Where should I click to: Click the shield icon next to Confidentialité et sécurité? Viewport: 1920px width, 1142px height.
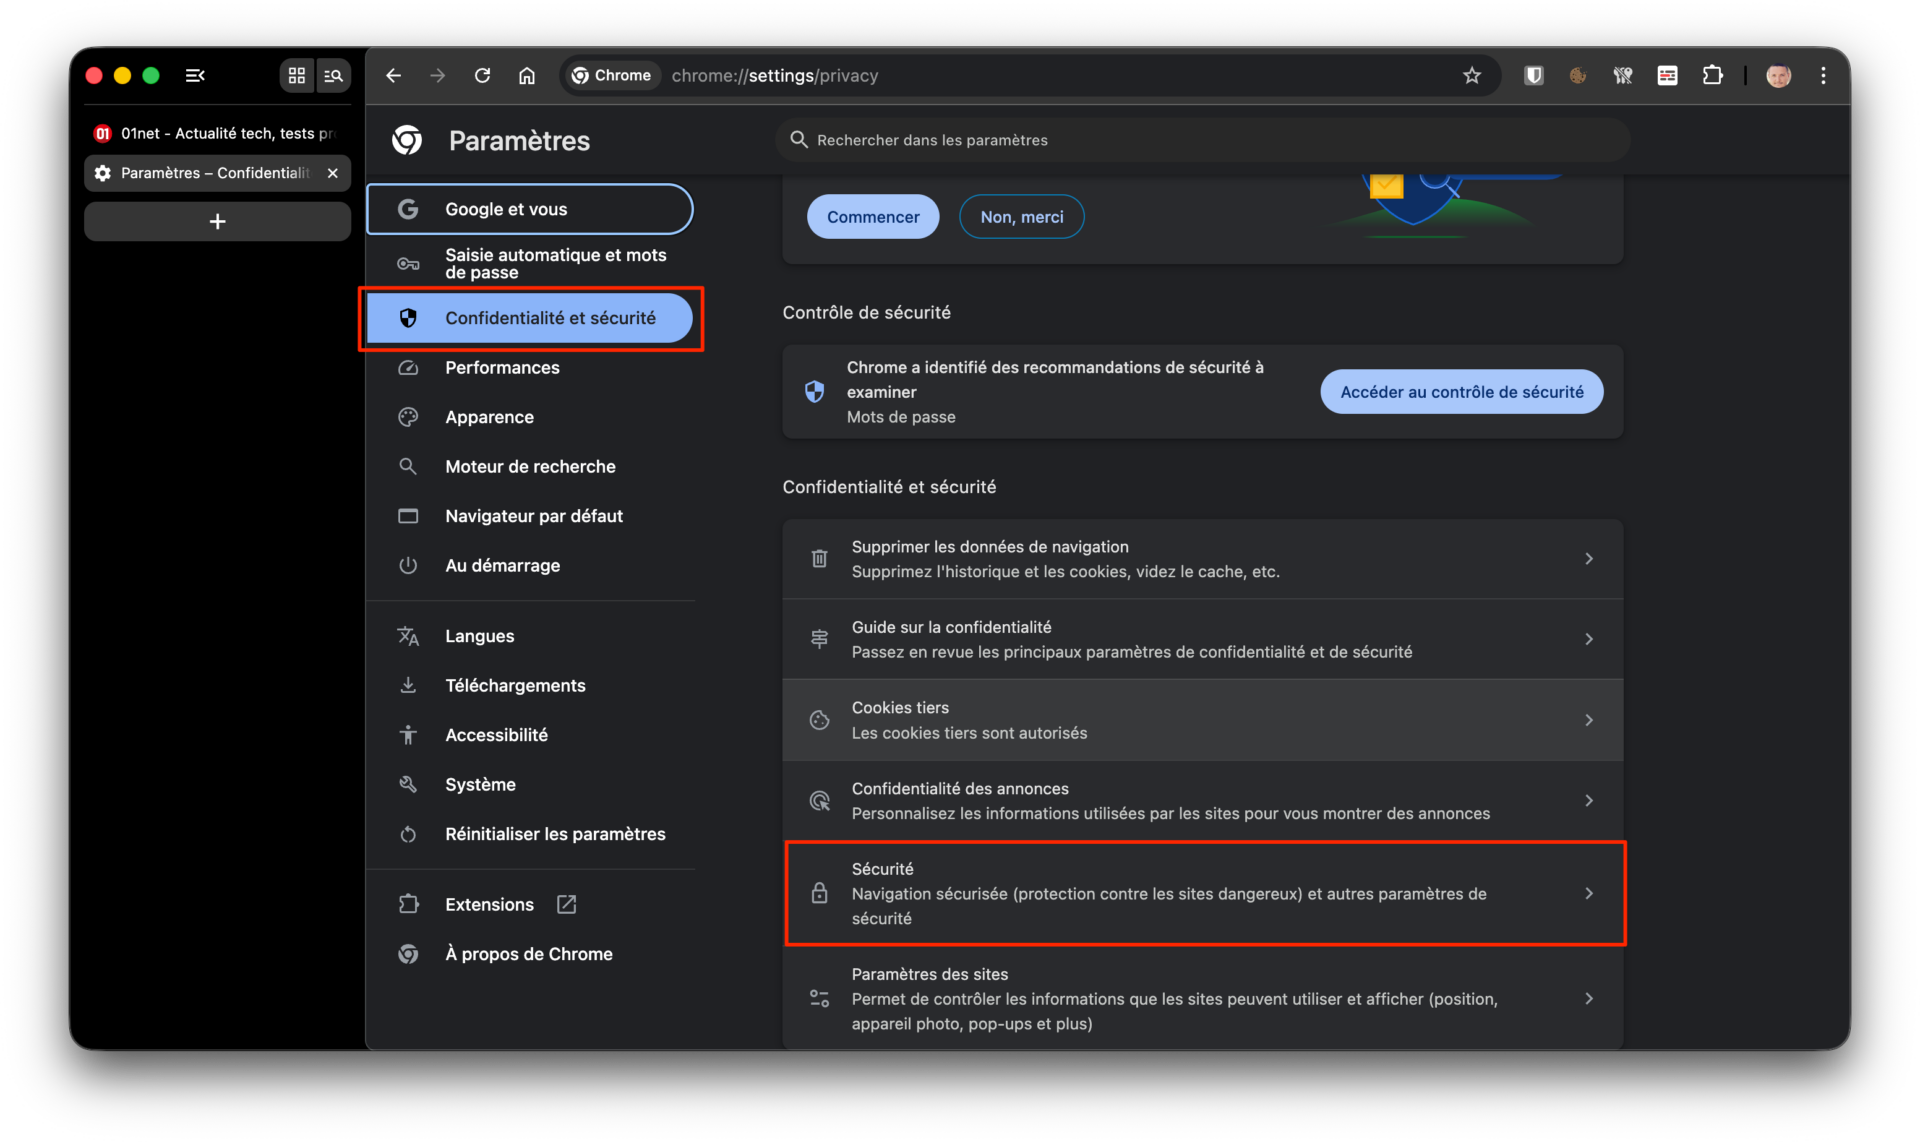pyautogui.click(x=409, y=318)
